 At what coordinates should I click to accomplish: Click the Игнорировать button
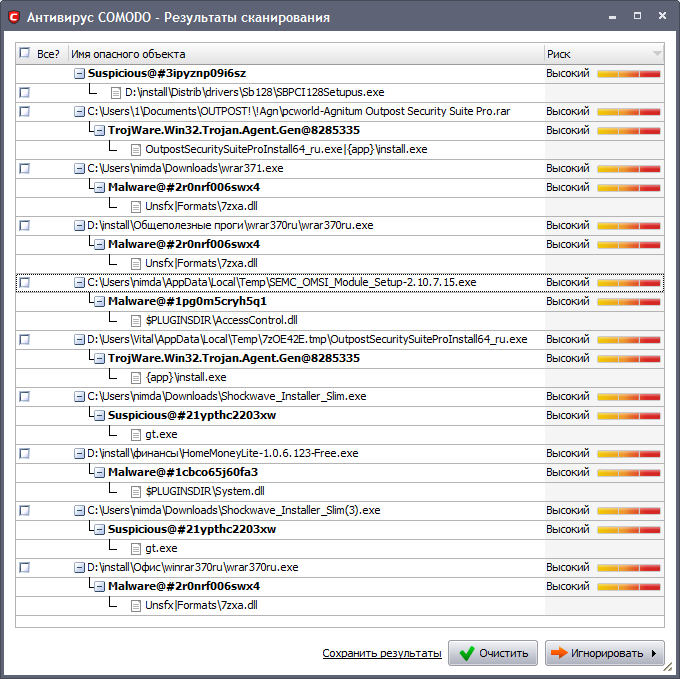(x=605, y=653)
